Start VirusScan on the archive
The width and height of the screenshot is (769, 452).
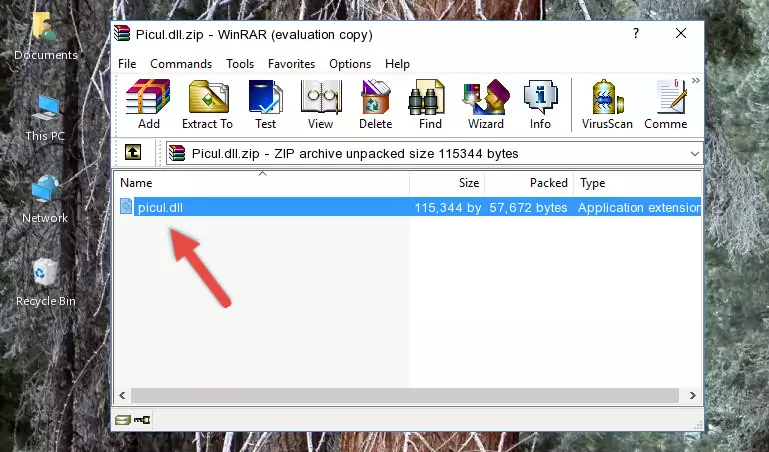(607, 104)
